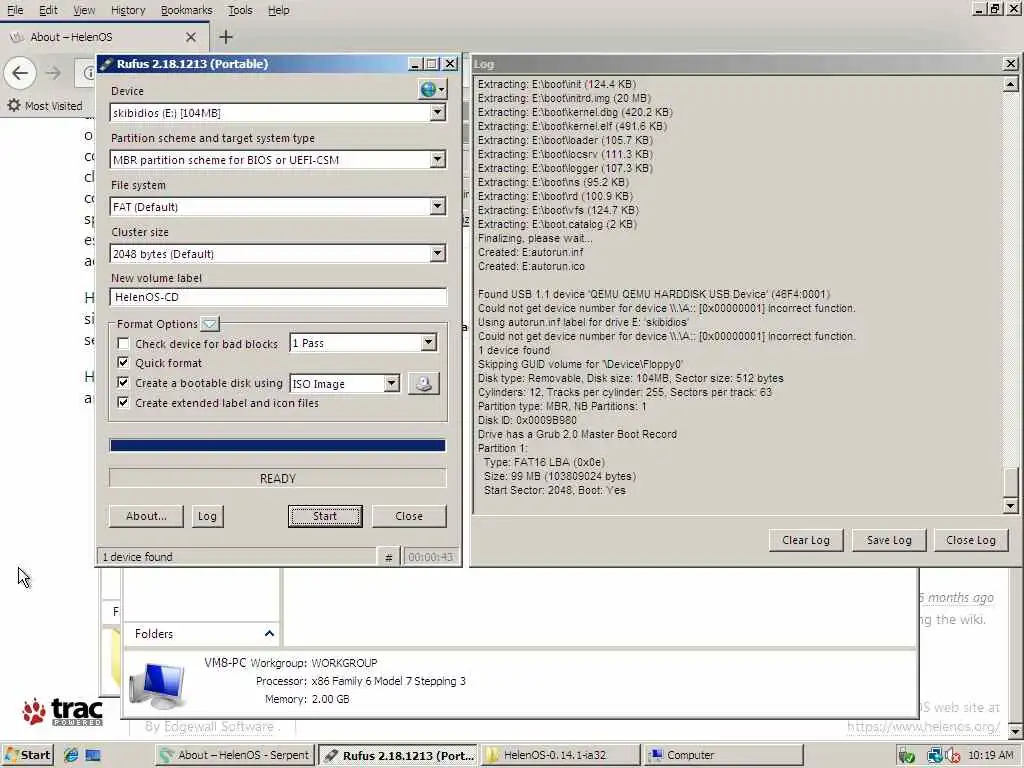Click the VM8-PC computer icon

[x=157, y=686]
